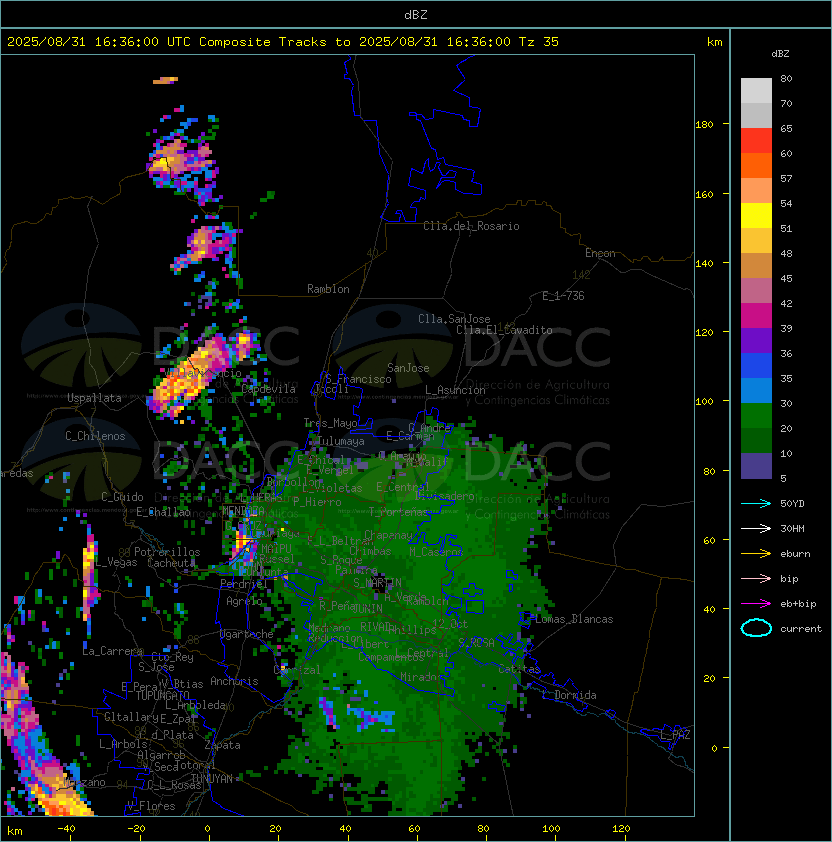
Task: Click the 'S_MARTIN' map label
Action: coord(378,583)
